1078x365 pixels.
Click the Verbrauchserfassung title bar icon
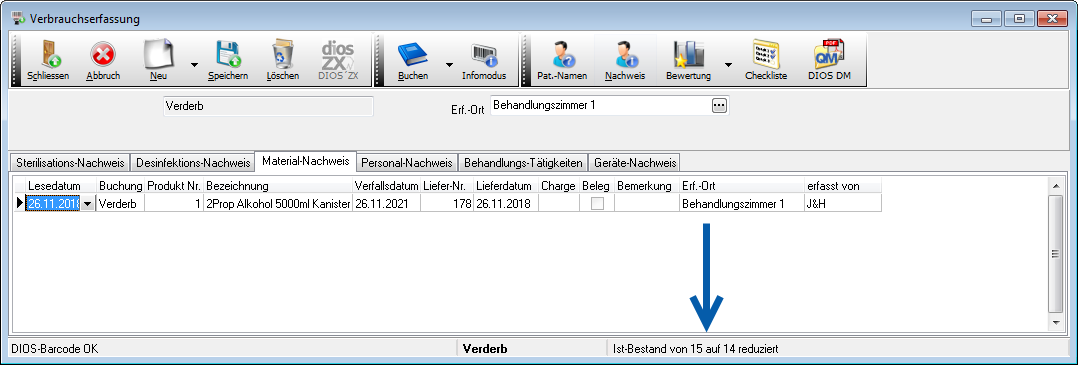pos(19,19)
